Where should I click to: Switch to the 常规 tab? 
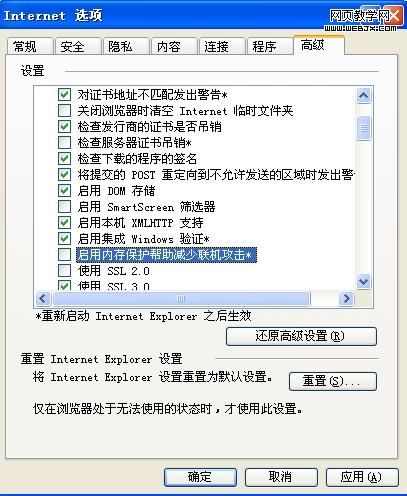coord(30,46)
